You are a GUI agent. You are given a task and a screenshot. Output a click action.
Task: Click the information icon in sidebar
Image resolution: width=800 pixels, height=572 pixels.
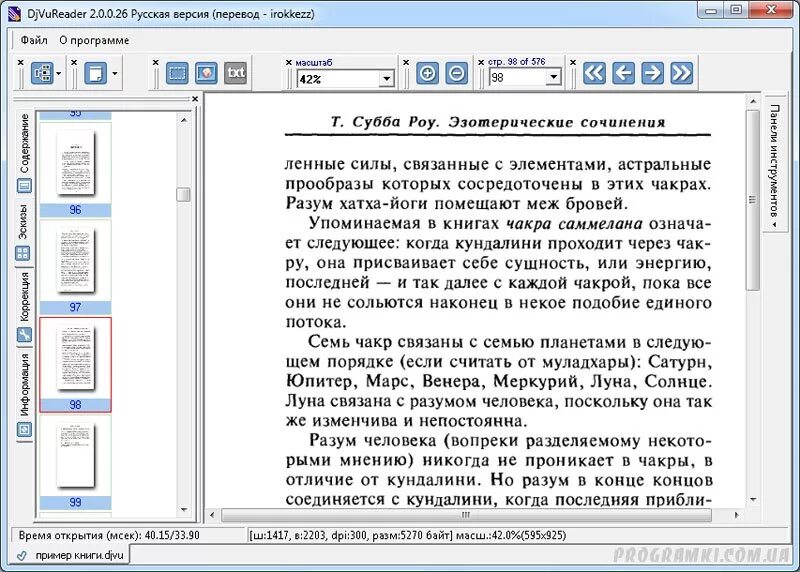pyautogui.click(x=24, y=430)
